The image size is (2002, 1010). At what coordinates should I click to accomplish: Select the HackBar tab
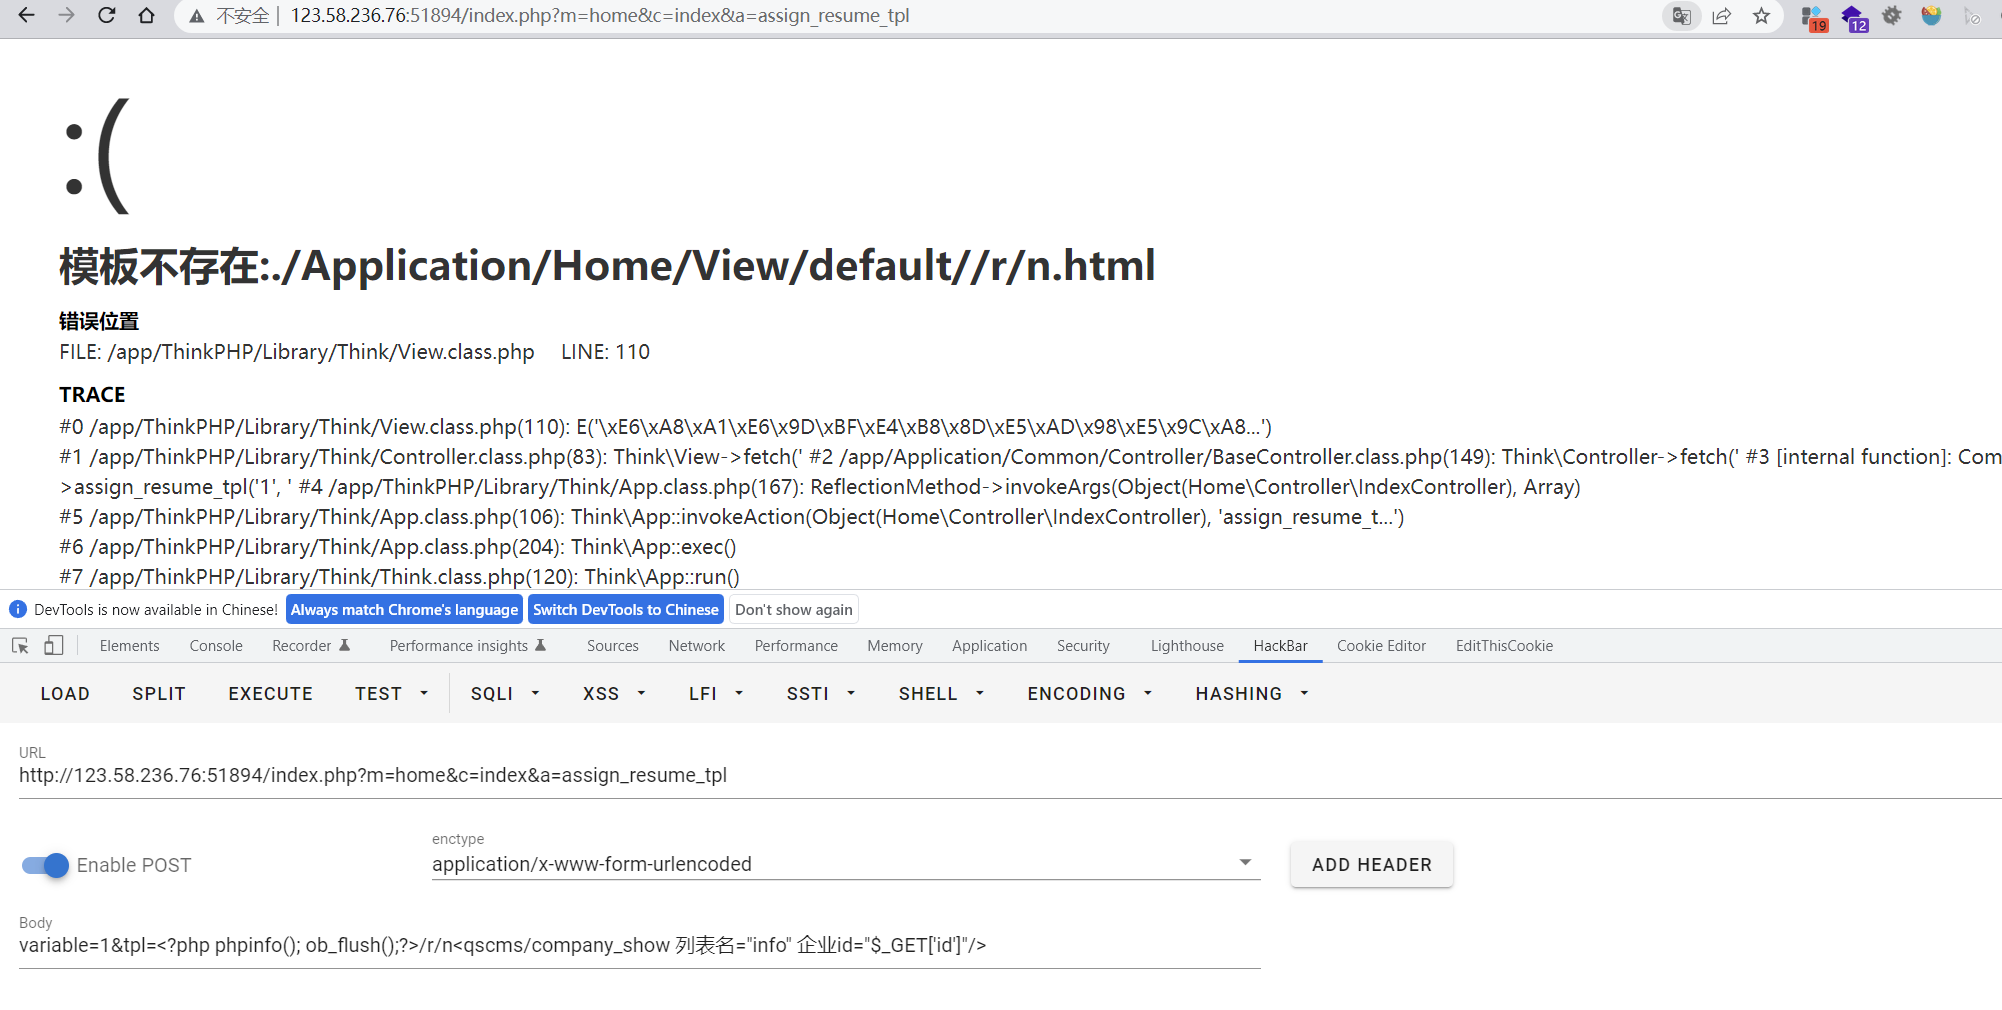click(x=1280, y=646)
